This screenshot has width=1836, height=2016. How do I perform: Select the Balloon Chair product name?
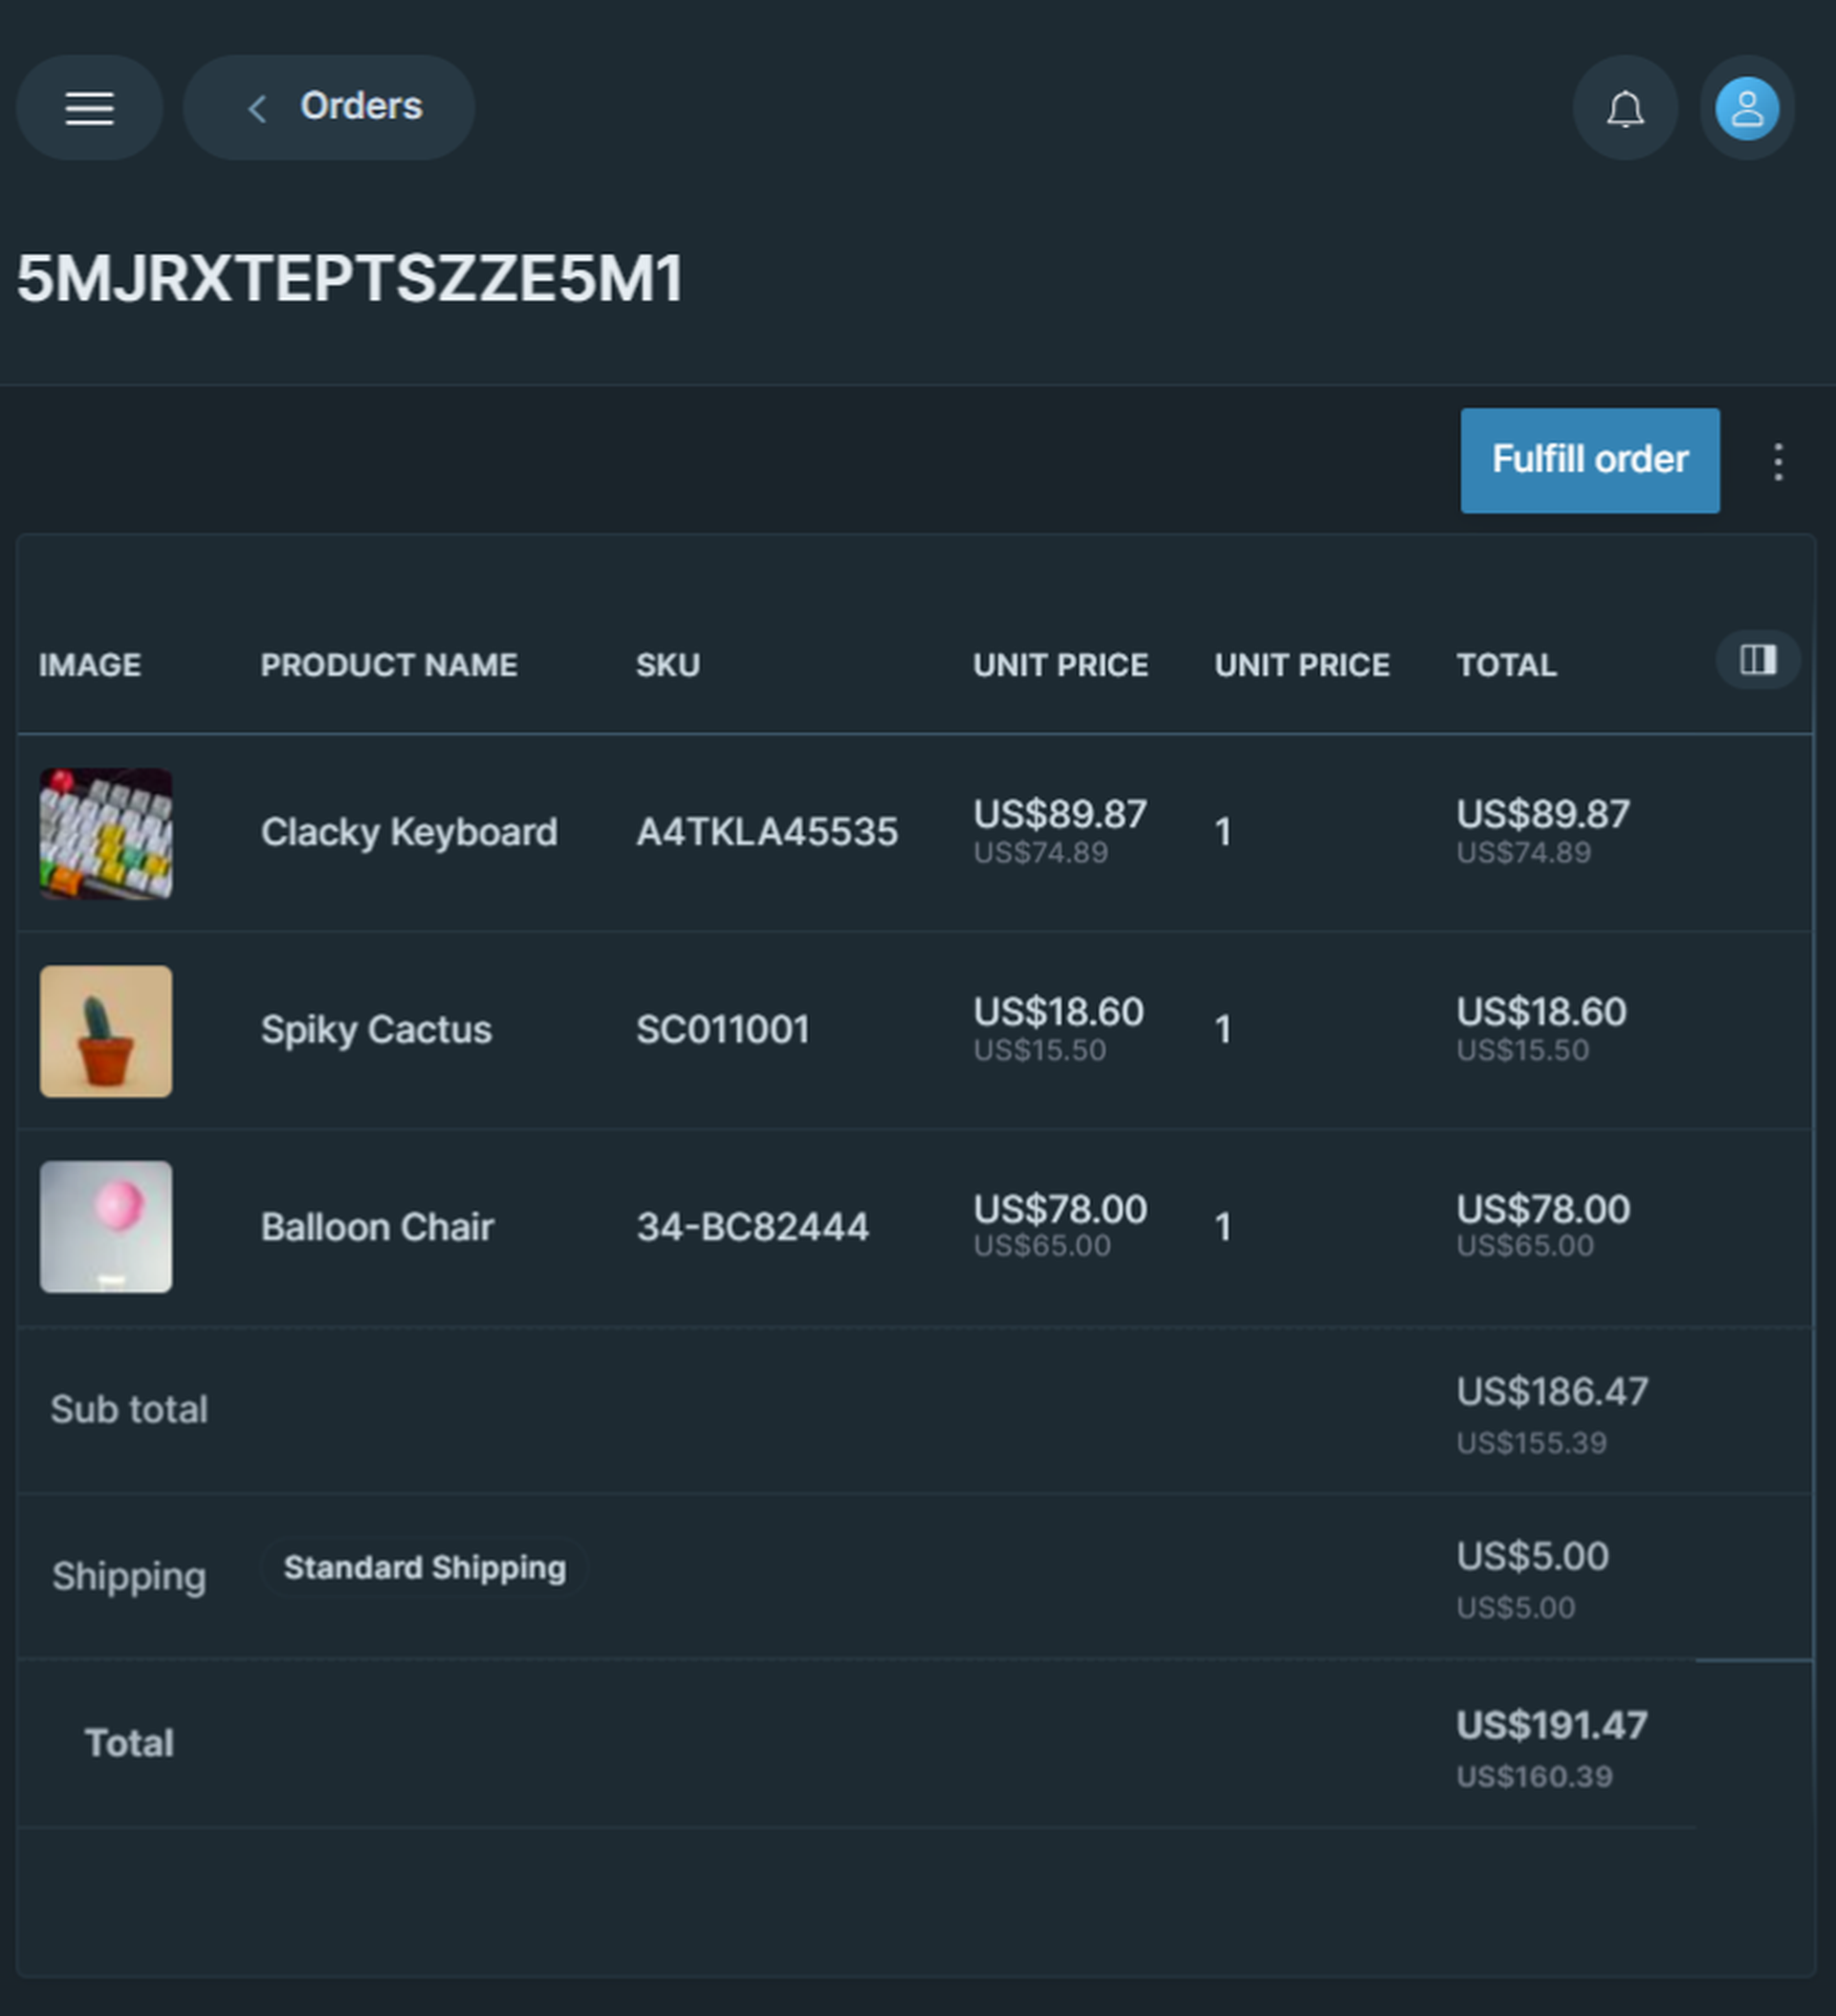(377, 1227)
